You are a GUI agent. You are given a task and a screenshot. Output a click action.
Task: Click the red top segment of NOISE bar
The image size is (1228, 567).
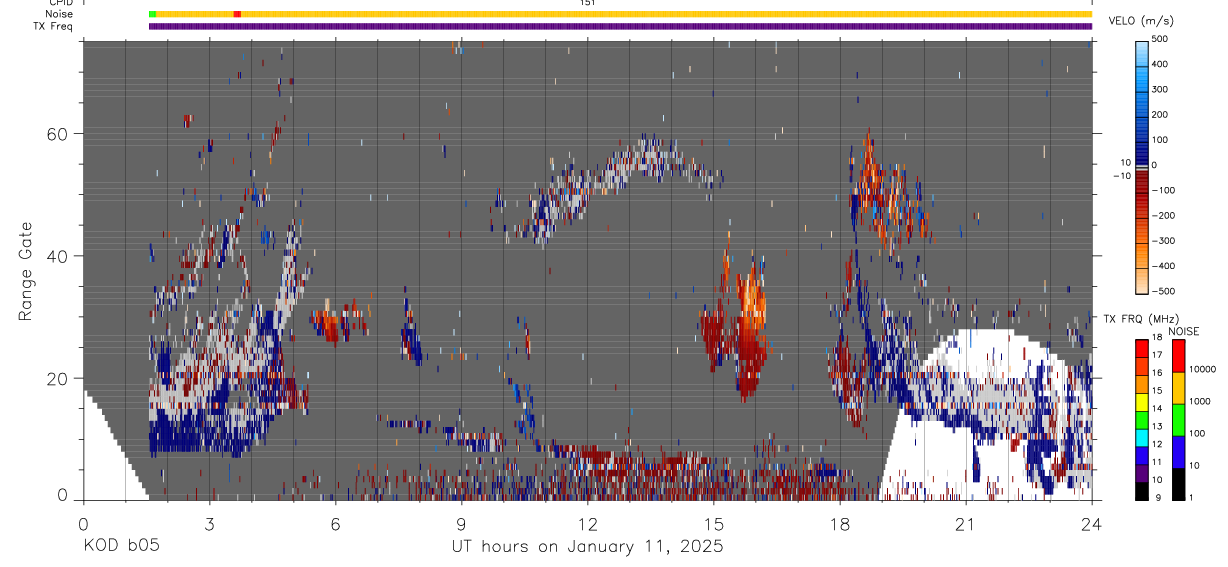pyautogui.click(x=1177, y=356)
